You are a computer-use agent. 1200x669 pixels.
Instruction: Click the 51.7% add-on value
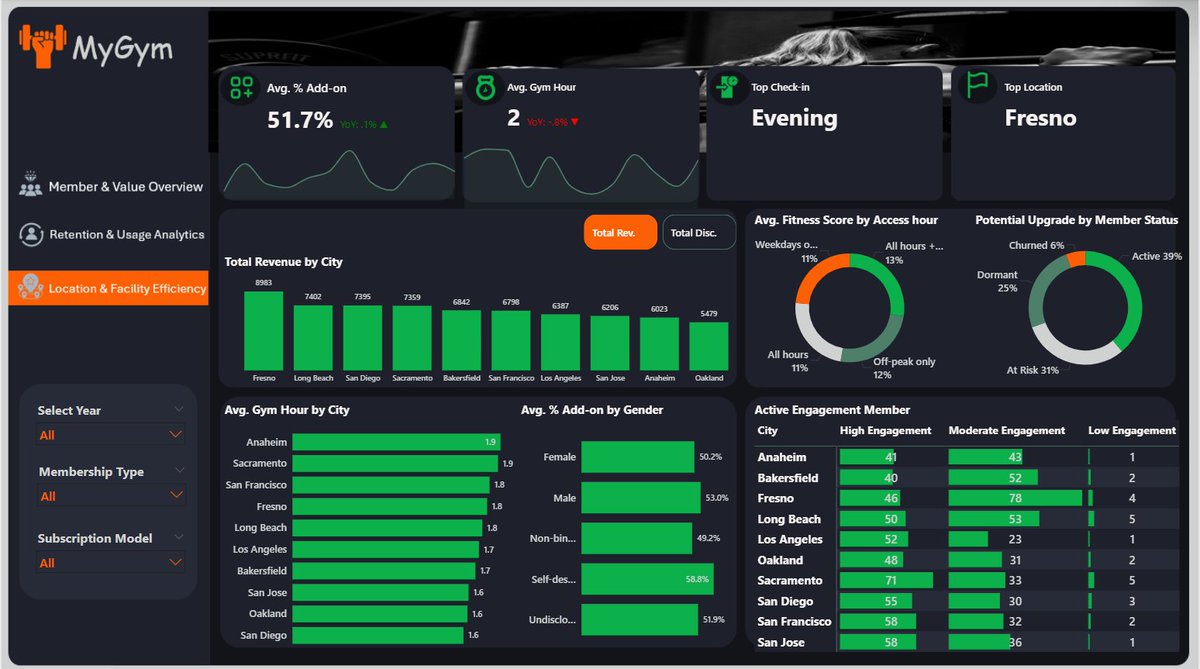point(300,121)
